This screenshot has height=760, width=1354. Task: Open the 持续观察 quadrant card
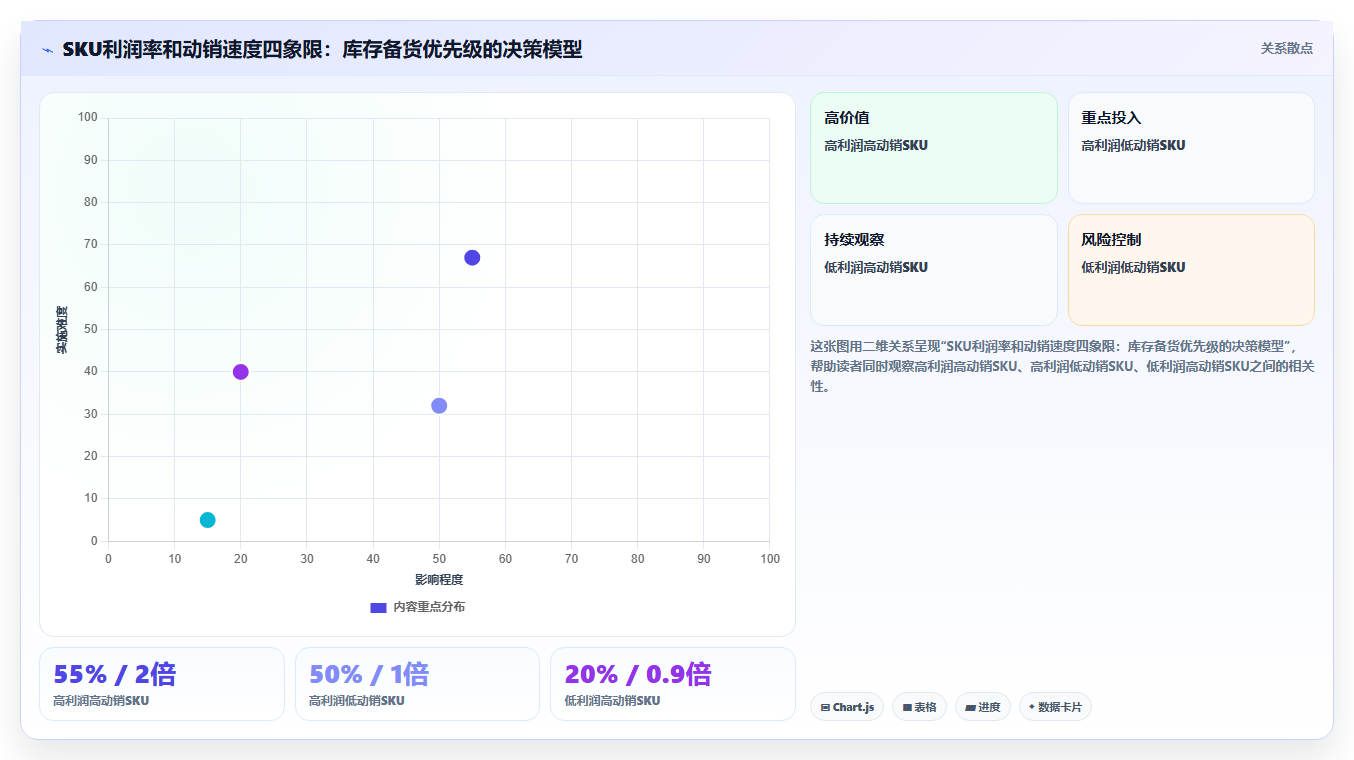[x=933, y=270]
